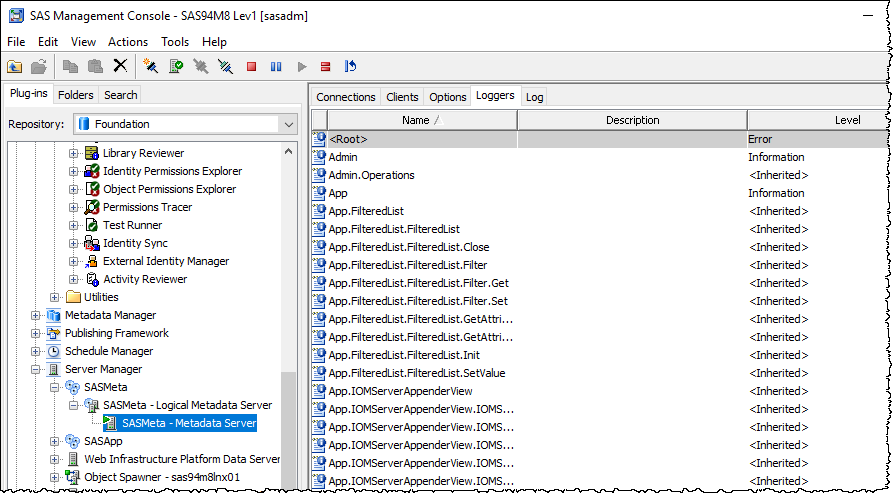This screenshot has height=496, width=894.
Task: Click the red Quiesce stacked bars icon
Action: pyautogui.click(x=326, y=67)
